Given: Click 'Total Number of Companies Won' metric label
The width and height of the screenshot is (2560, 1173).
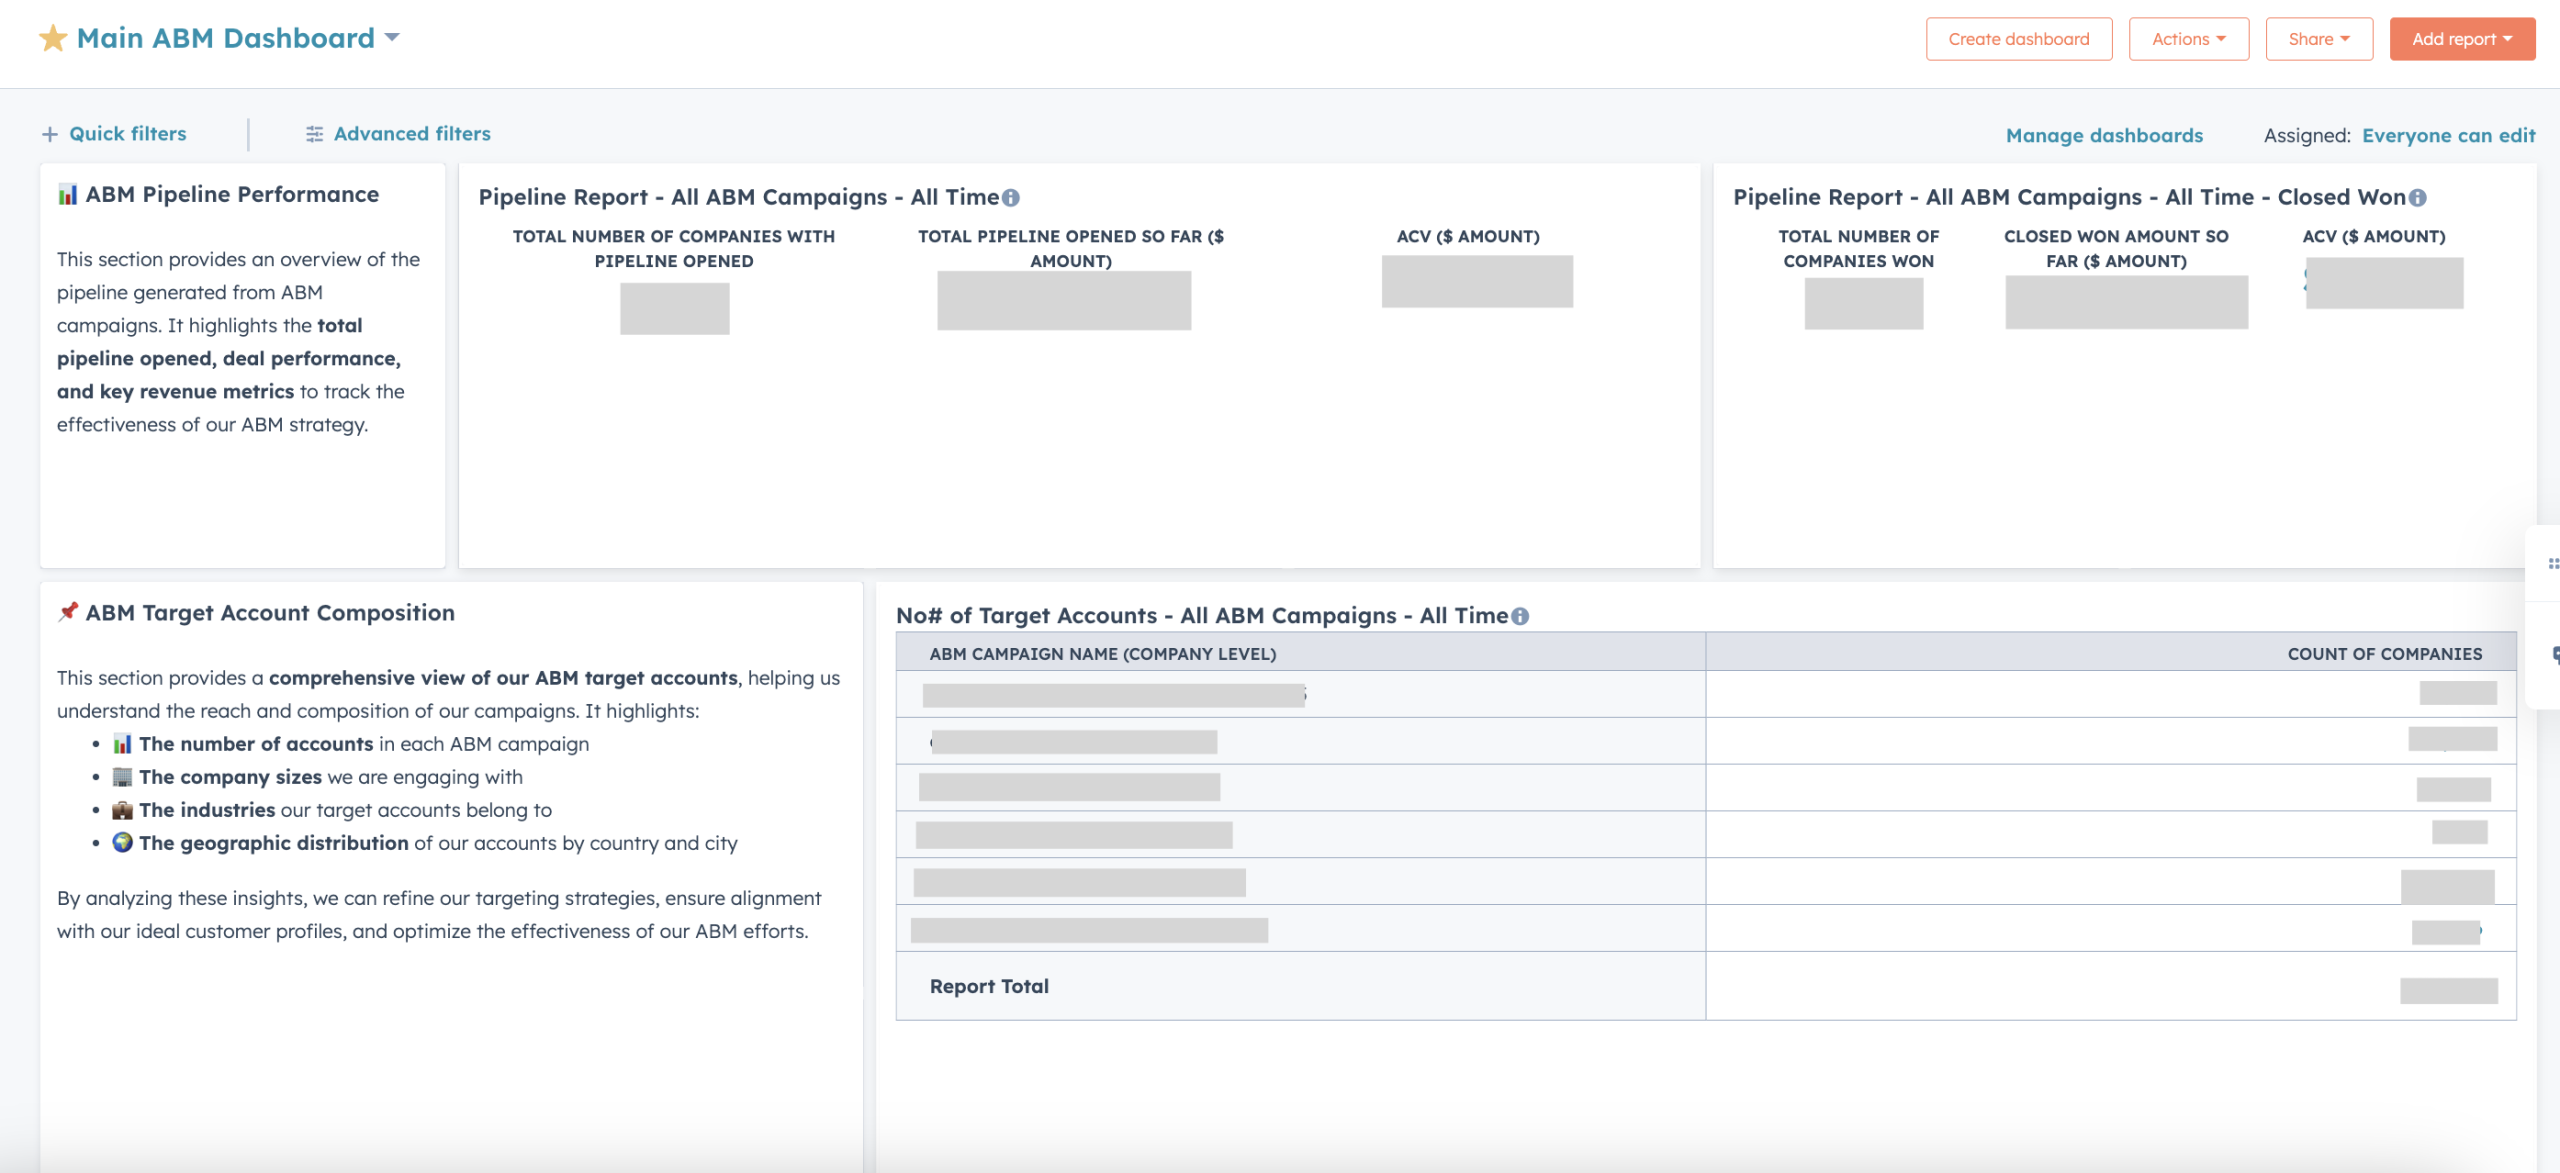Looking at the screenshot, I should coord(1858,248).
